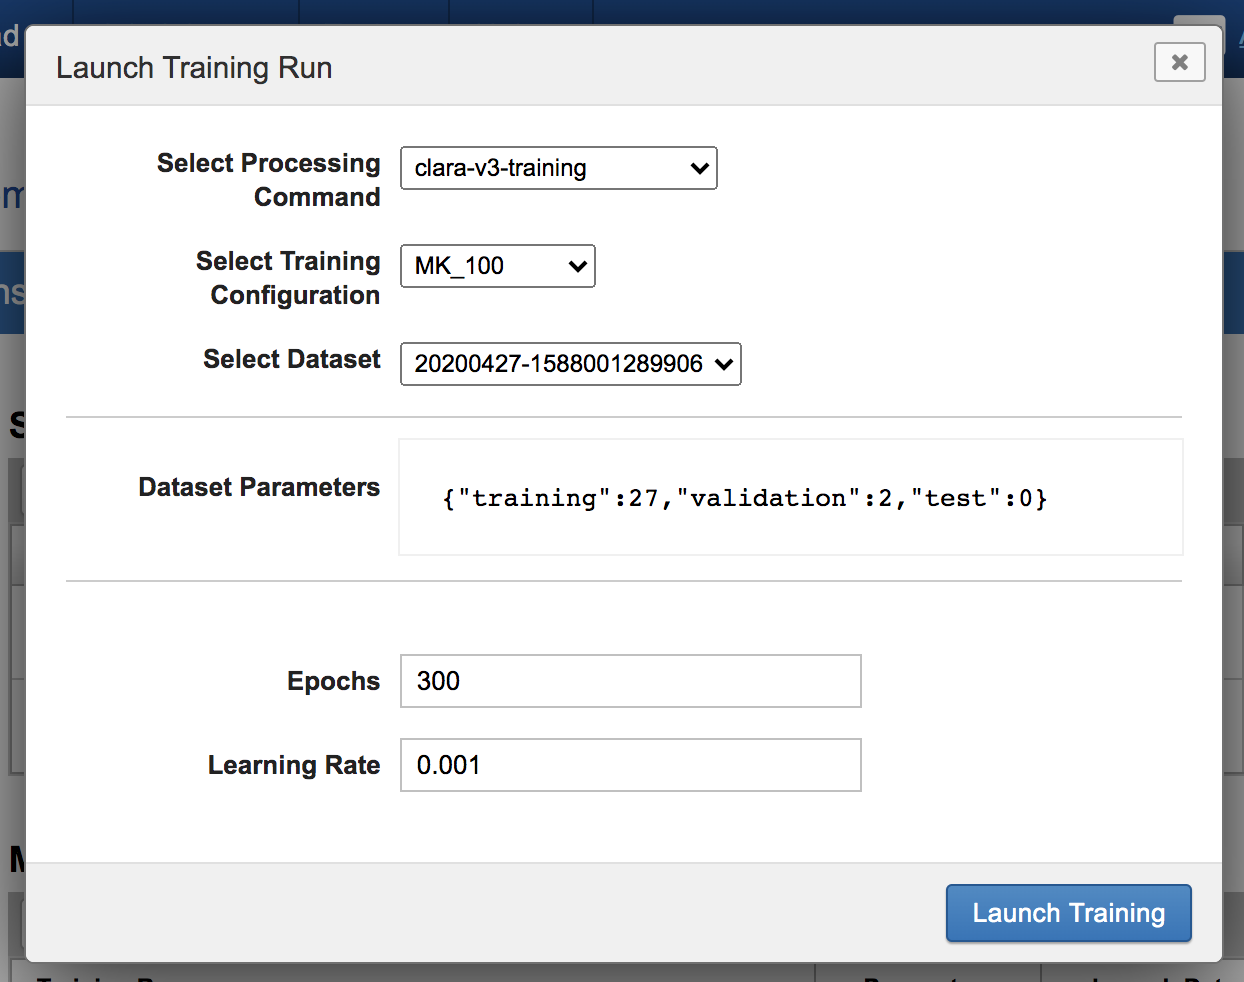Click the chevron arrow beside MK_100
This screenshot has width=1244, height=982.
click(x=577, y=266)
